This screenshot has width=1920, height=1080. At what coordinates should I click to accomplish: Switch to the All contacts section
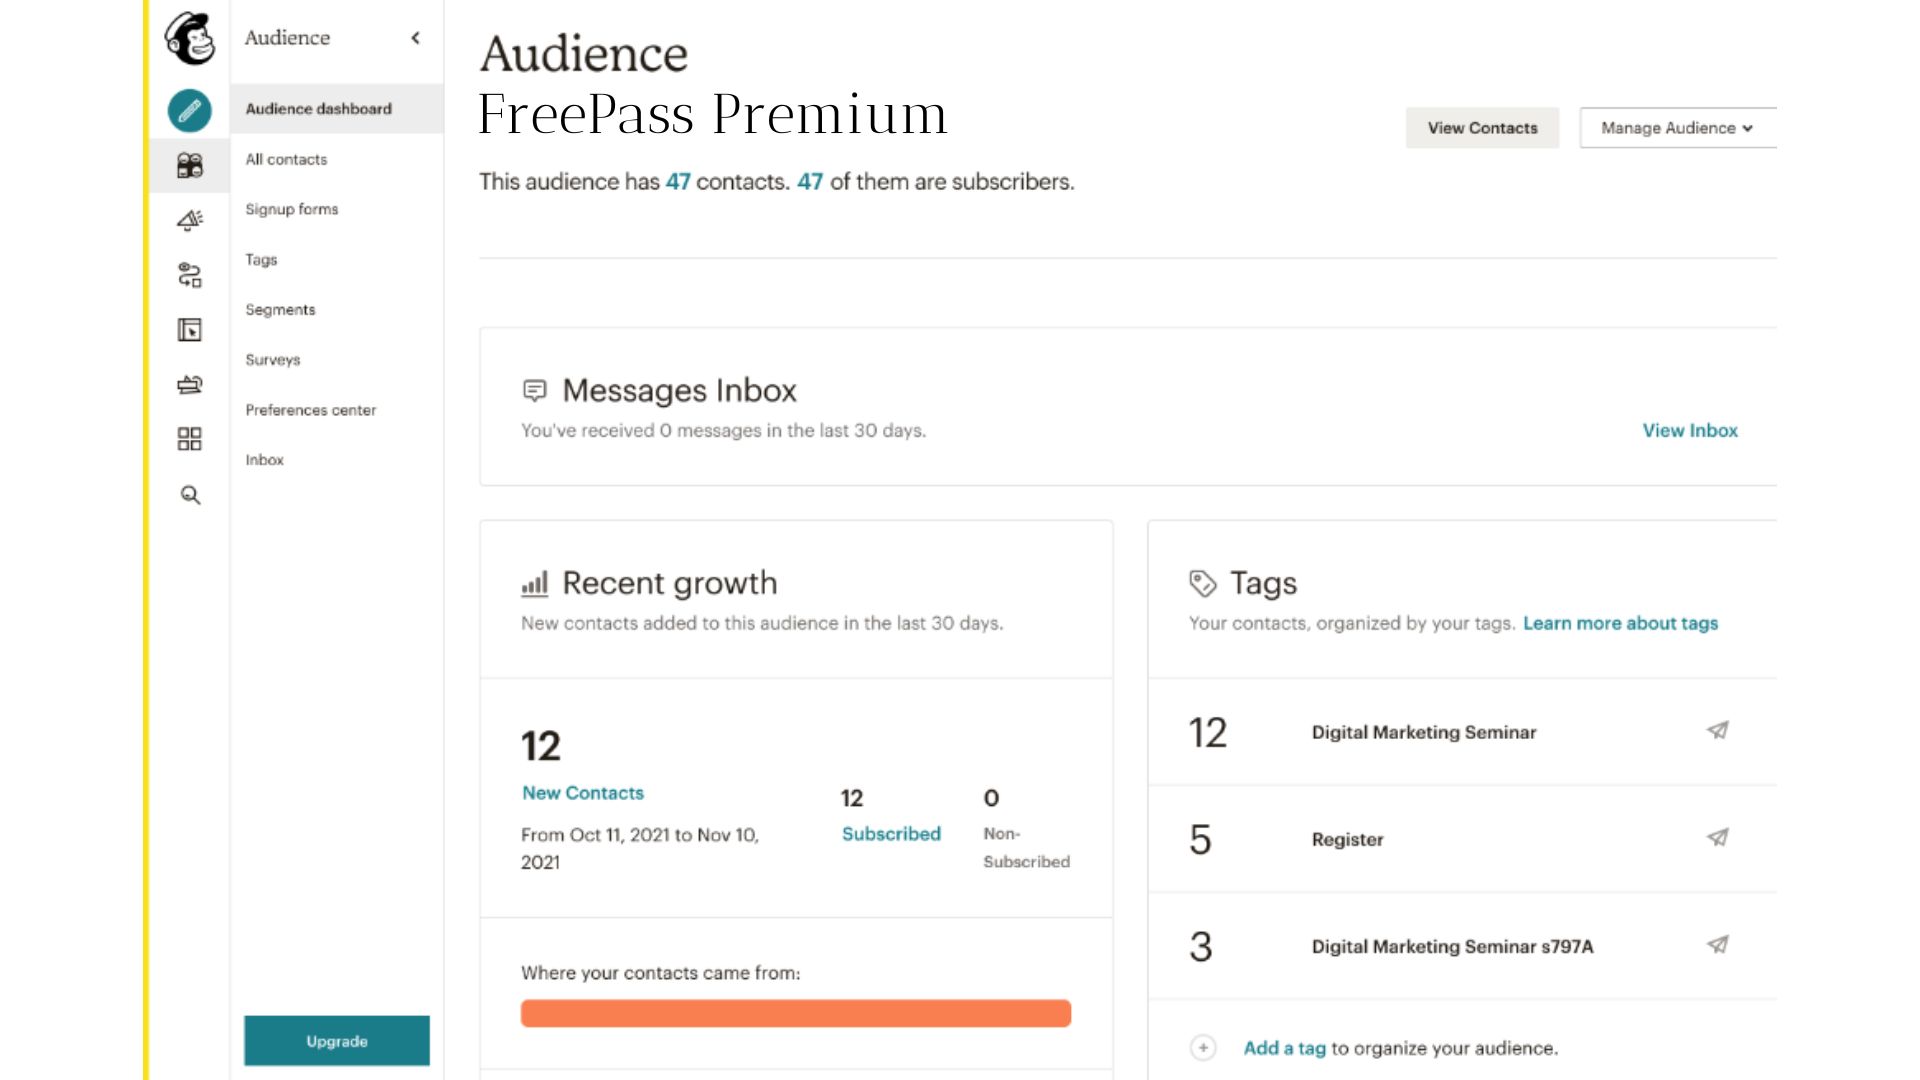pyautogui.click(x=286, y=159)
